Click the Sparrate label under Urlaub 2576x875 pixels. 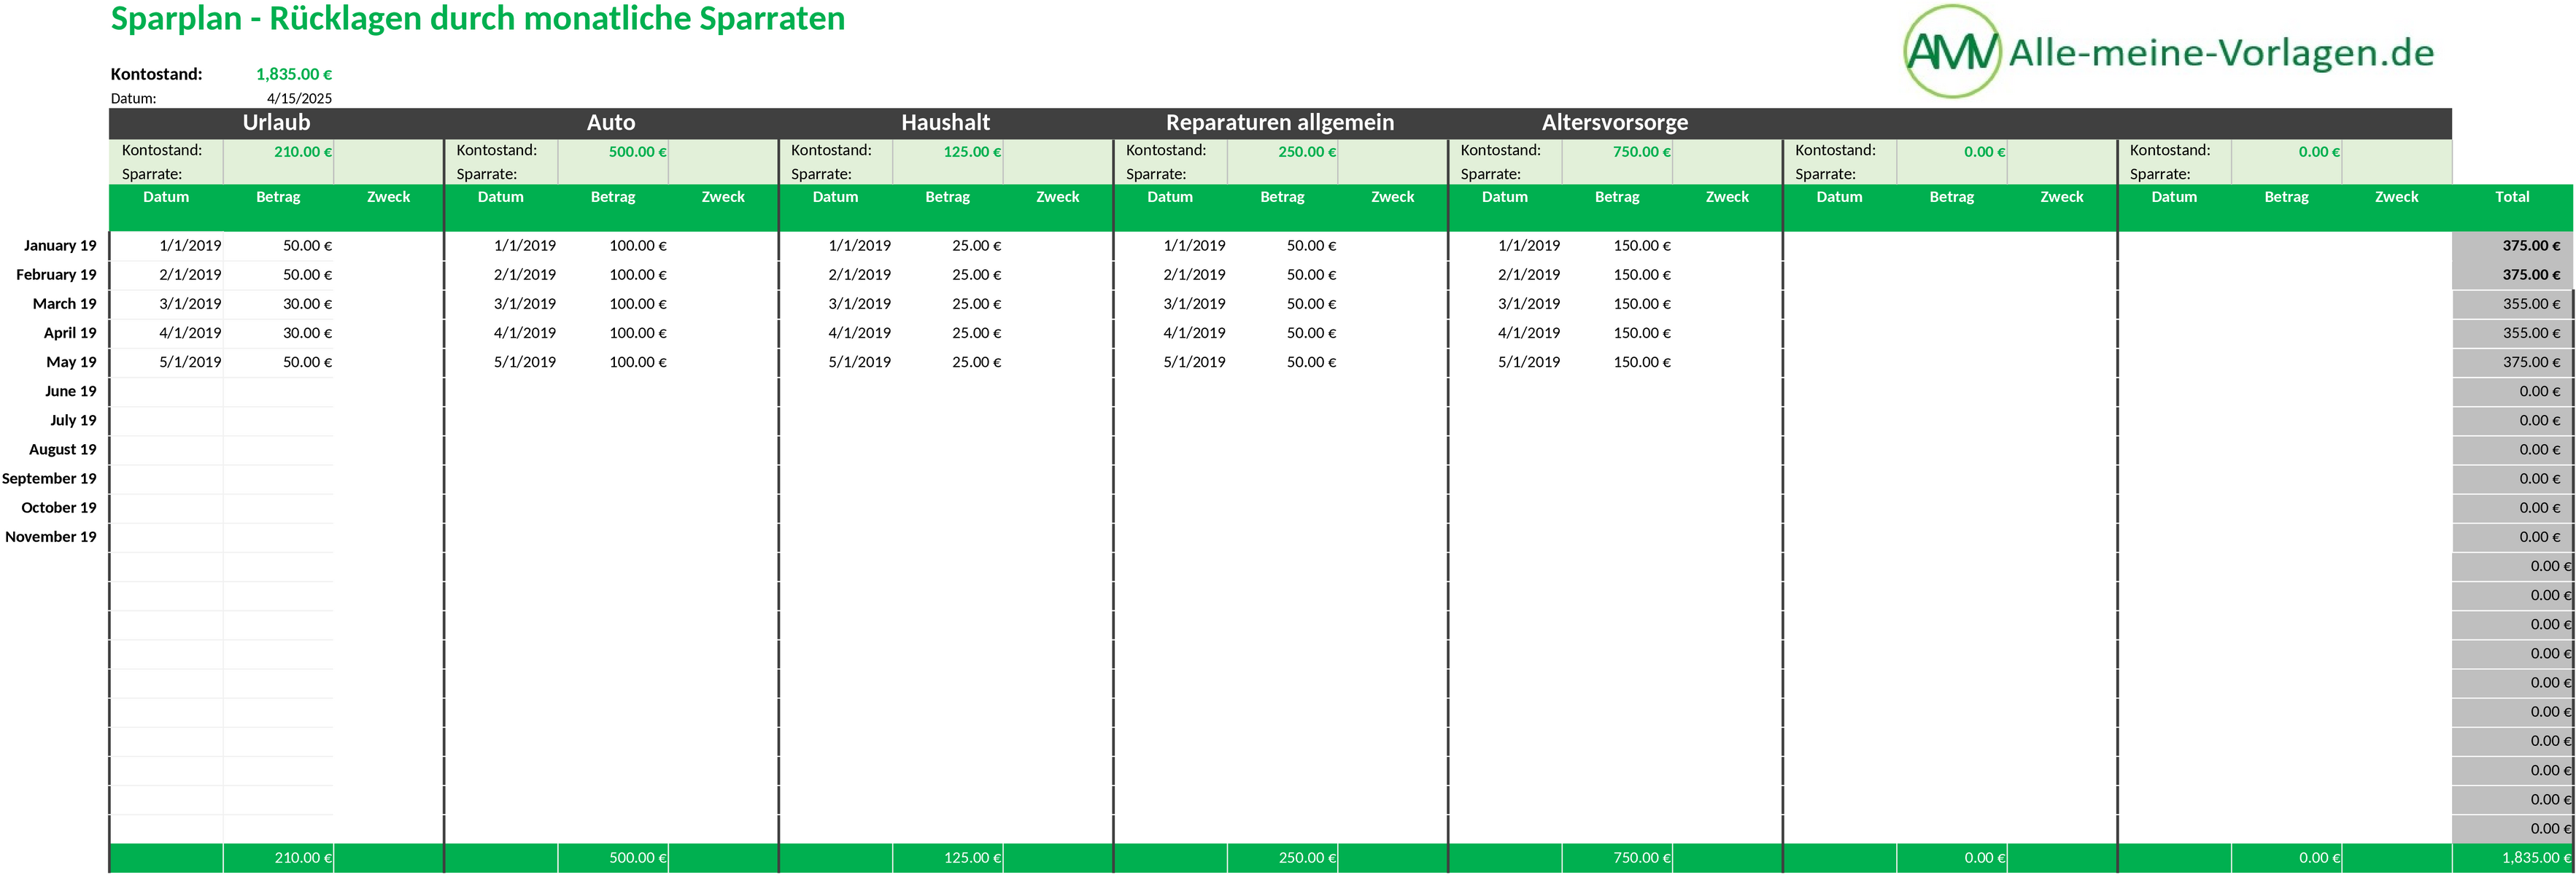(152, 174)
